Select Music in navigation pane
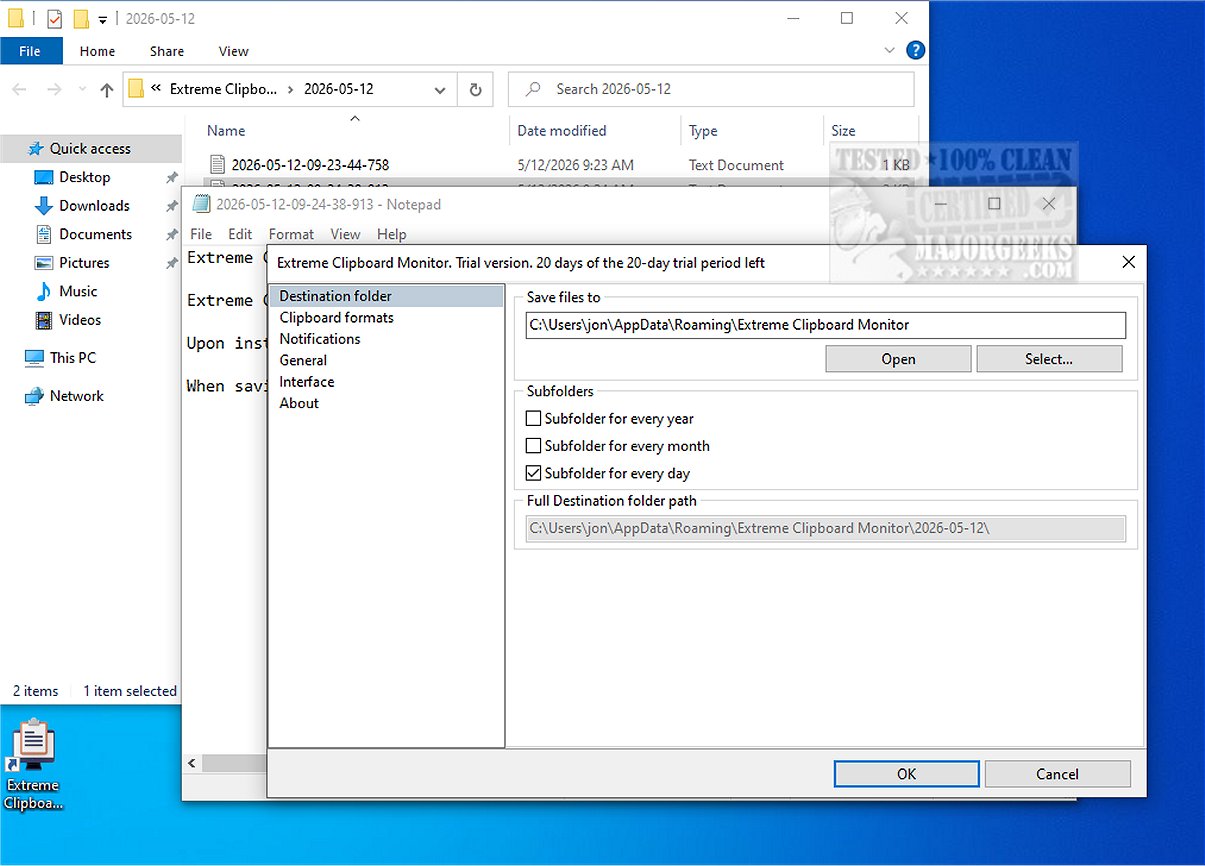The width and height of the screenshot is (1205, 866). 78,291
